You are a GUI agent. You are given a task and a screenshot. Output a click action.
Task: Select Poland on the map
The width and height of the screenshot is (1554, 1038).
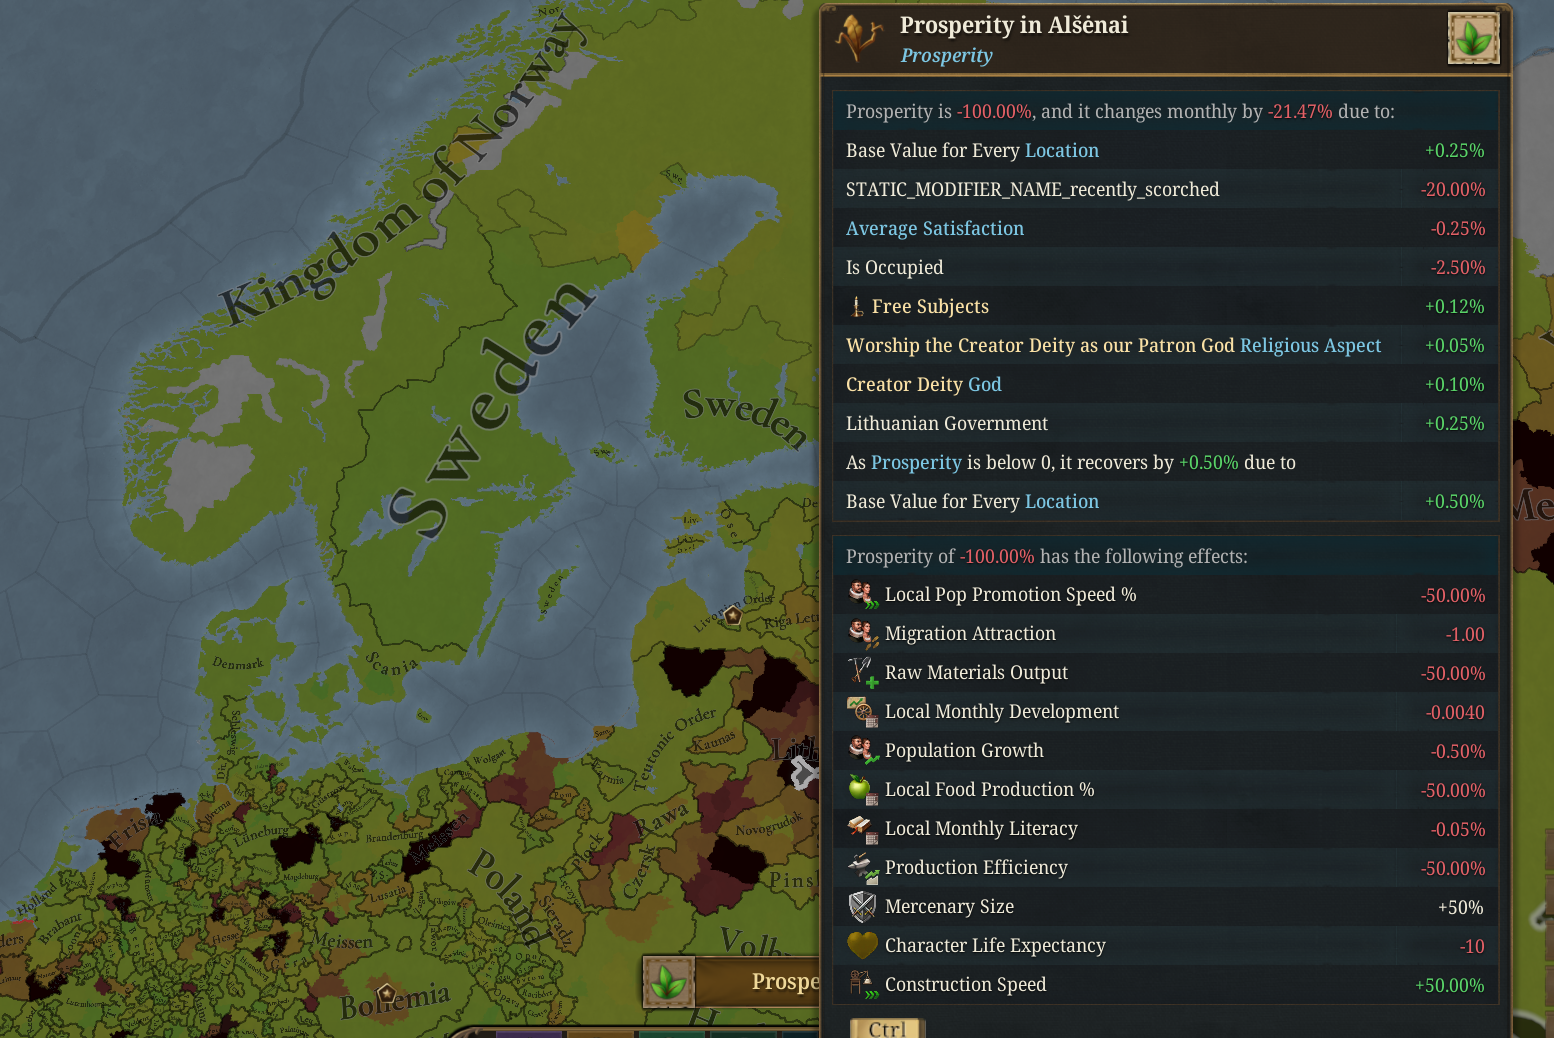pyautogui.click(x=507, y=897)
